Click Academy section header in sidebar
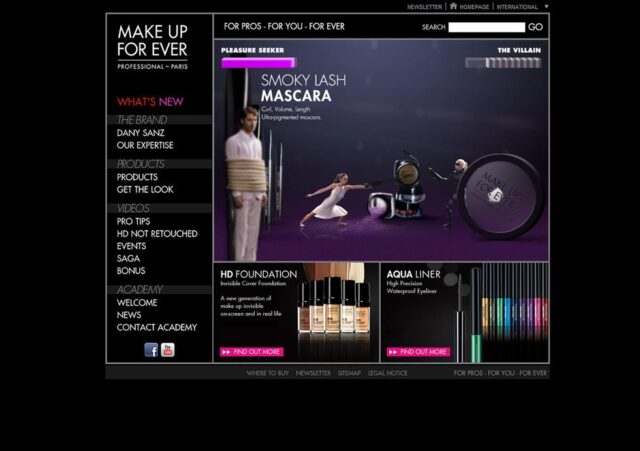 pos(140,289)
